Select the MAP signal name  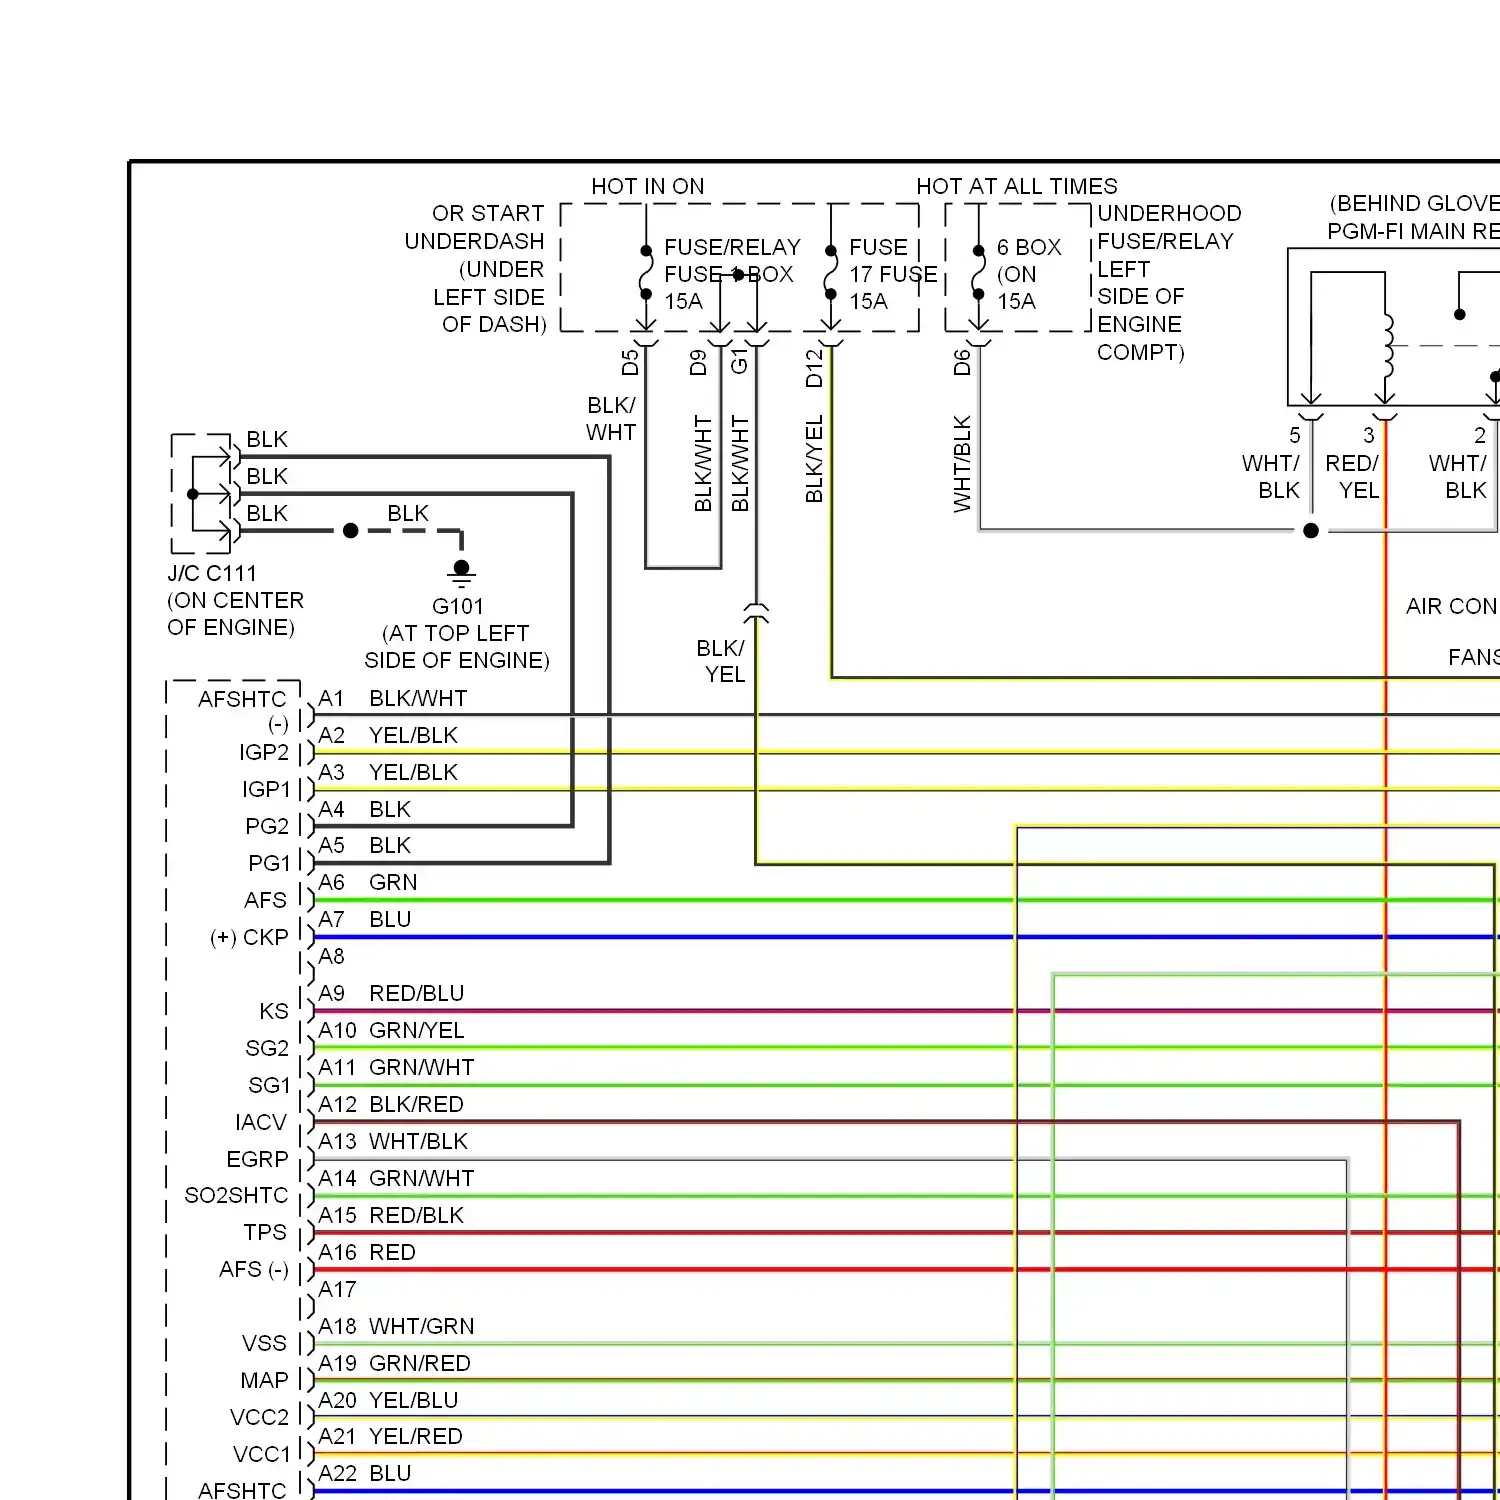point(264,1380)
